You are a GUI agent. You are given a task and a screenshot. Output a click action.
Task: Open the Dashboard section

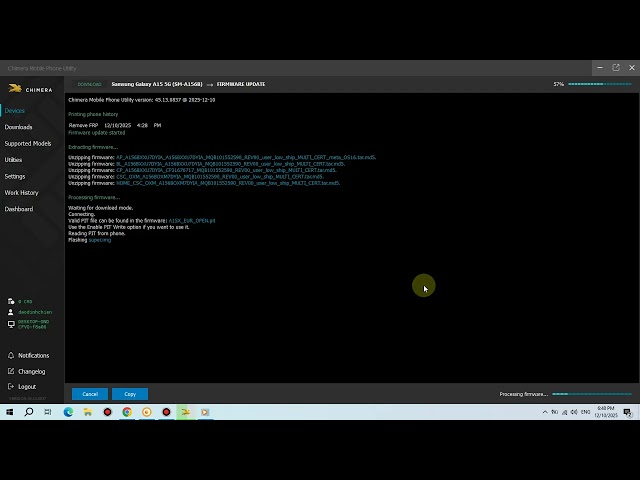click(x=19, y=209)
